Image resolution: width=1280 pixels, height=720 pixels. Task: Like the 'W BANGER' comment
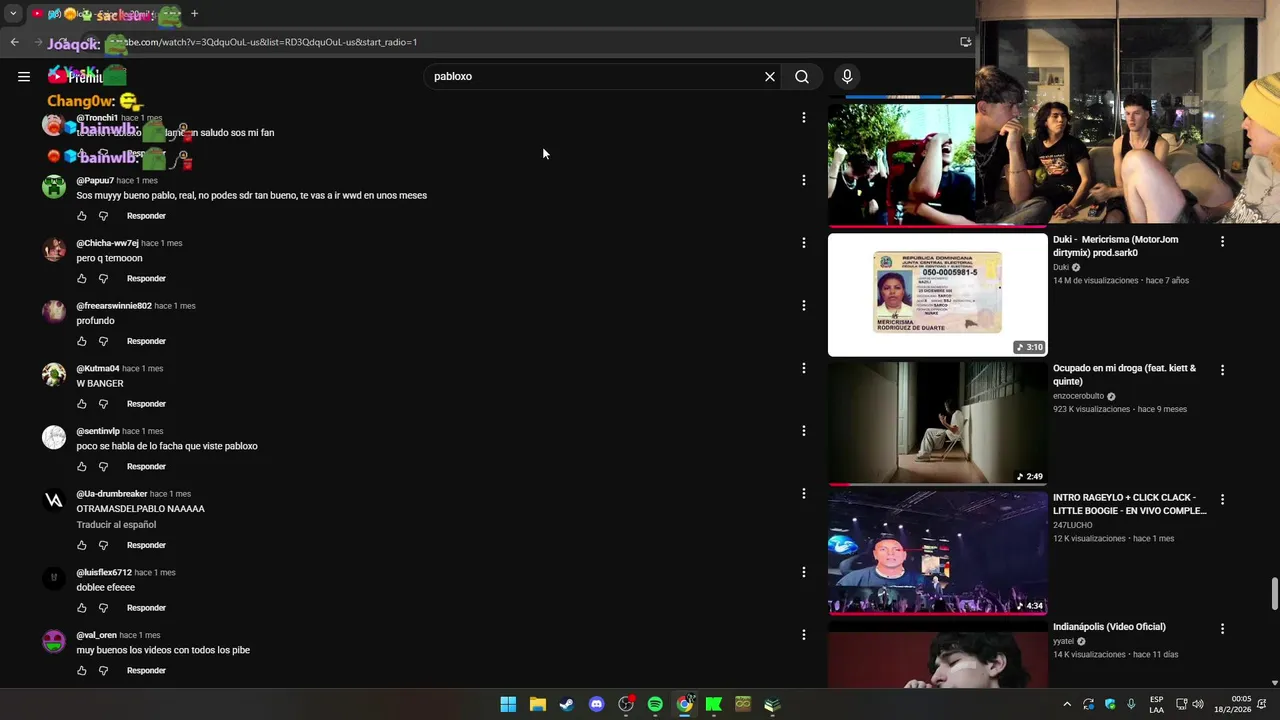pos(82,404)
